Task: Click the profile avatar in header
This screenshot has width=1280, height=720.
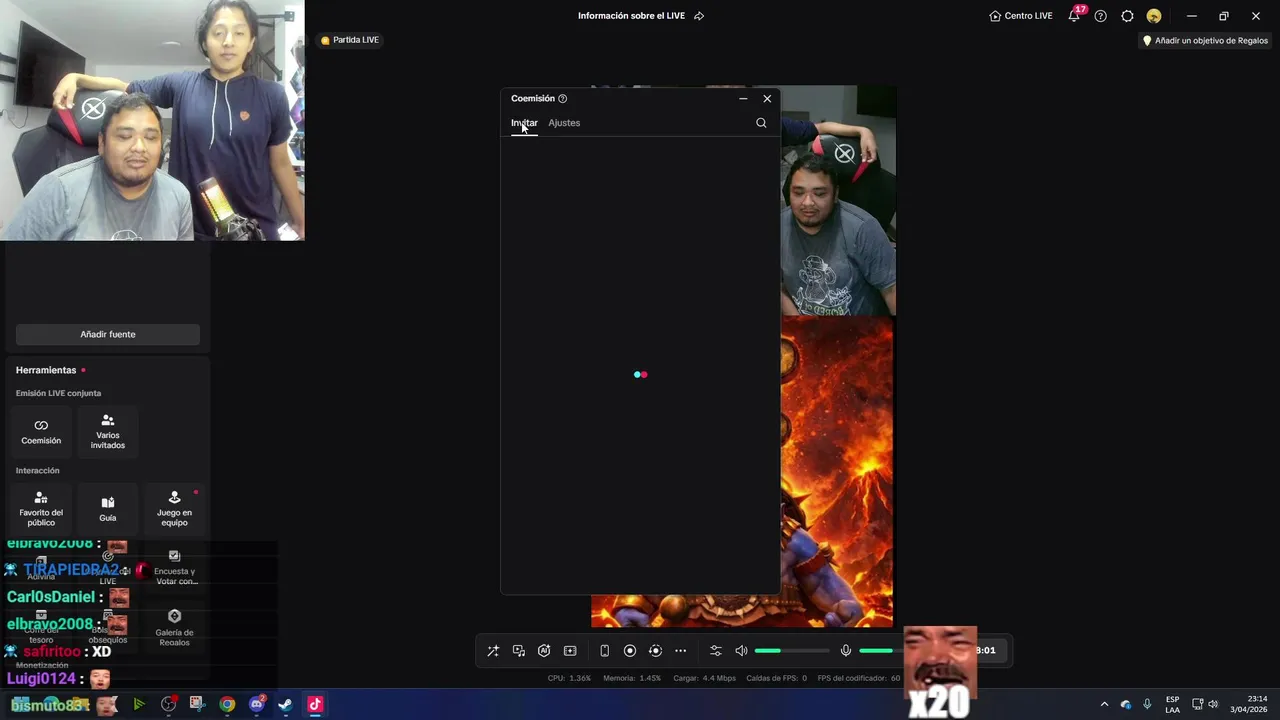Action: pyautogui.click(x=1154, y=16)
